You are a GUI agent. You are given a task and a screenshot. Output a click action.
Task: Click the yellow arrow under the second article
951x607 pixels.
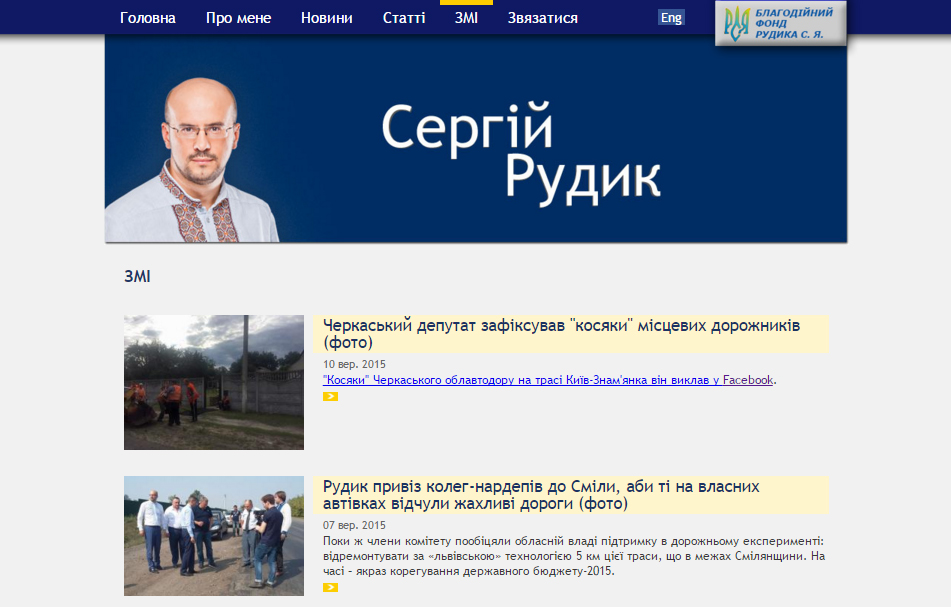pos(330,588)
